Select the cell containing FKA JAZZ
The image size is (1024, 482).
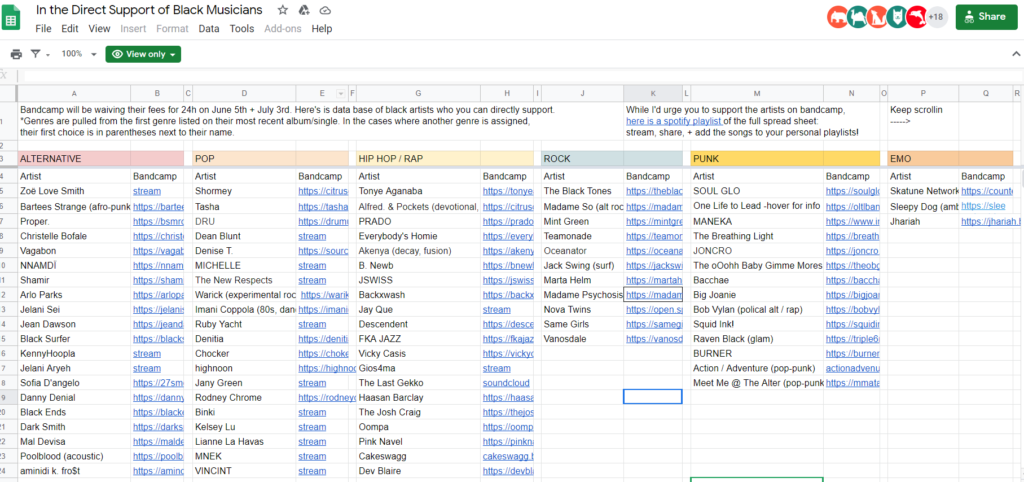tap(418, 339)
